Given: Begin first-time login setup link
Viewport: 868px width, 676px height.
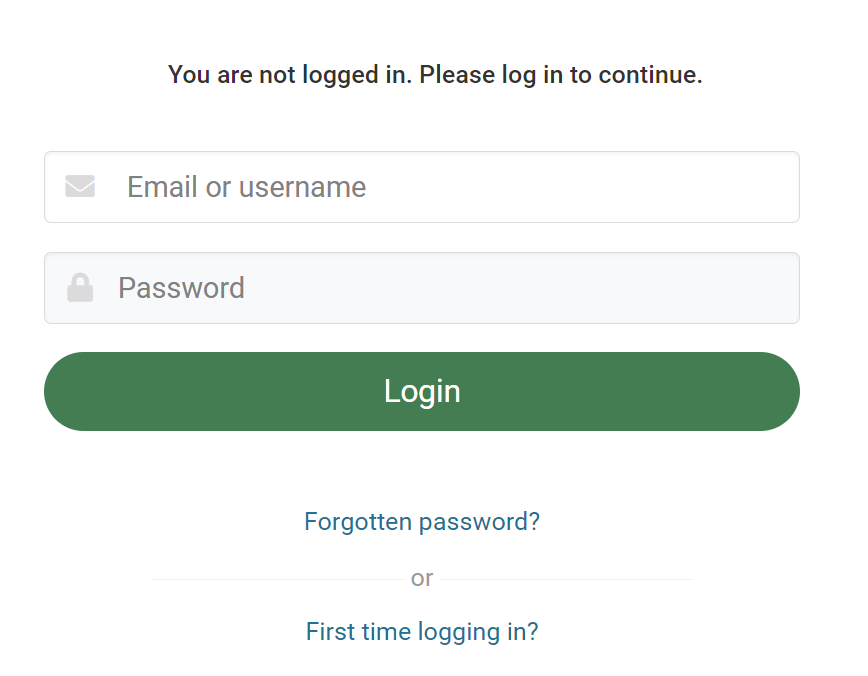Looking at the screenshot, I should point(421,631).
